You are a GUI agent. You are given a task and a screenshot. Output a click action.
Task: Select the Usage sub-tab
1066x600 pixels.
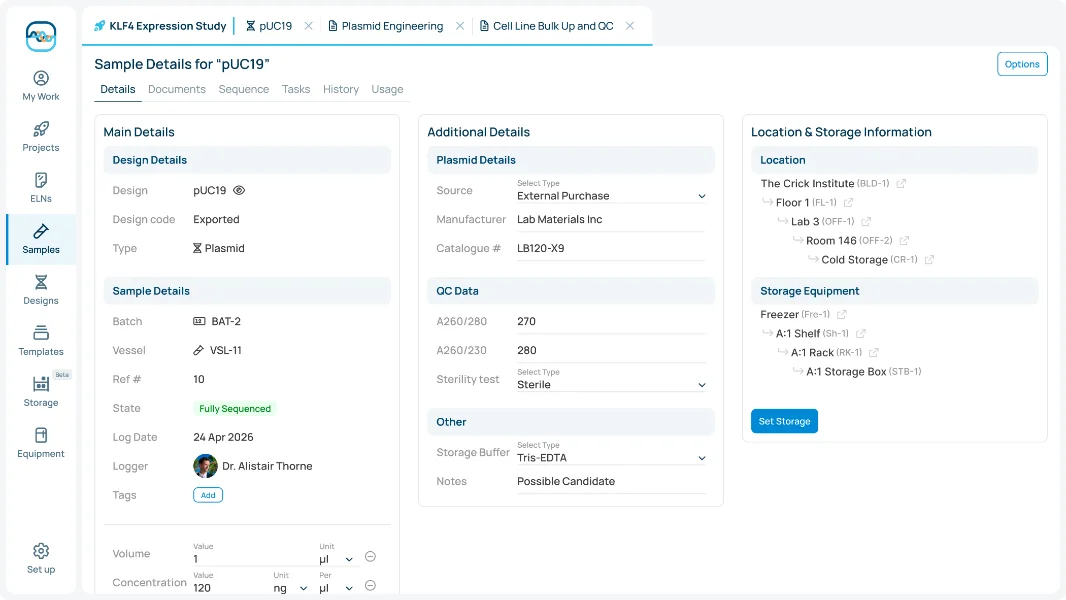(387, 89)
